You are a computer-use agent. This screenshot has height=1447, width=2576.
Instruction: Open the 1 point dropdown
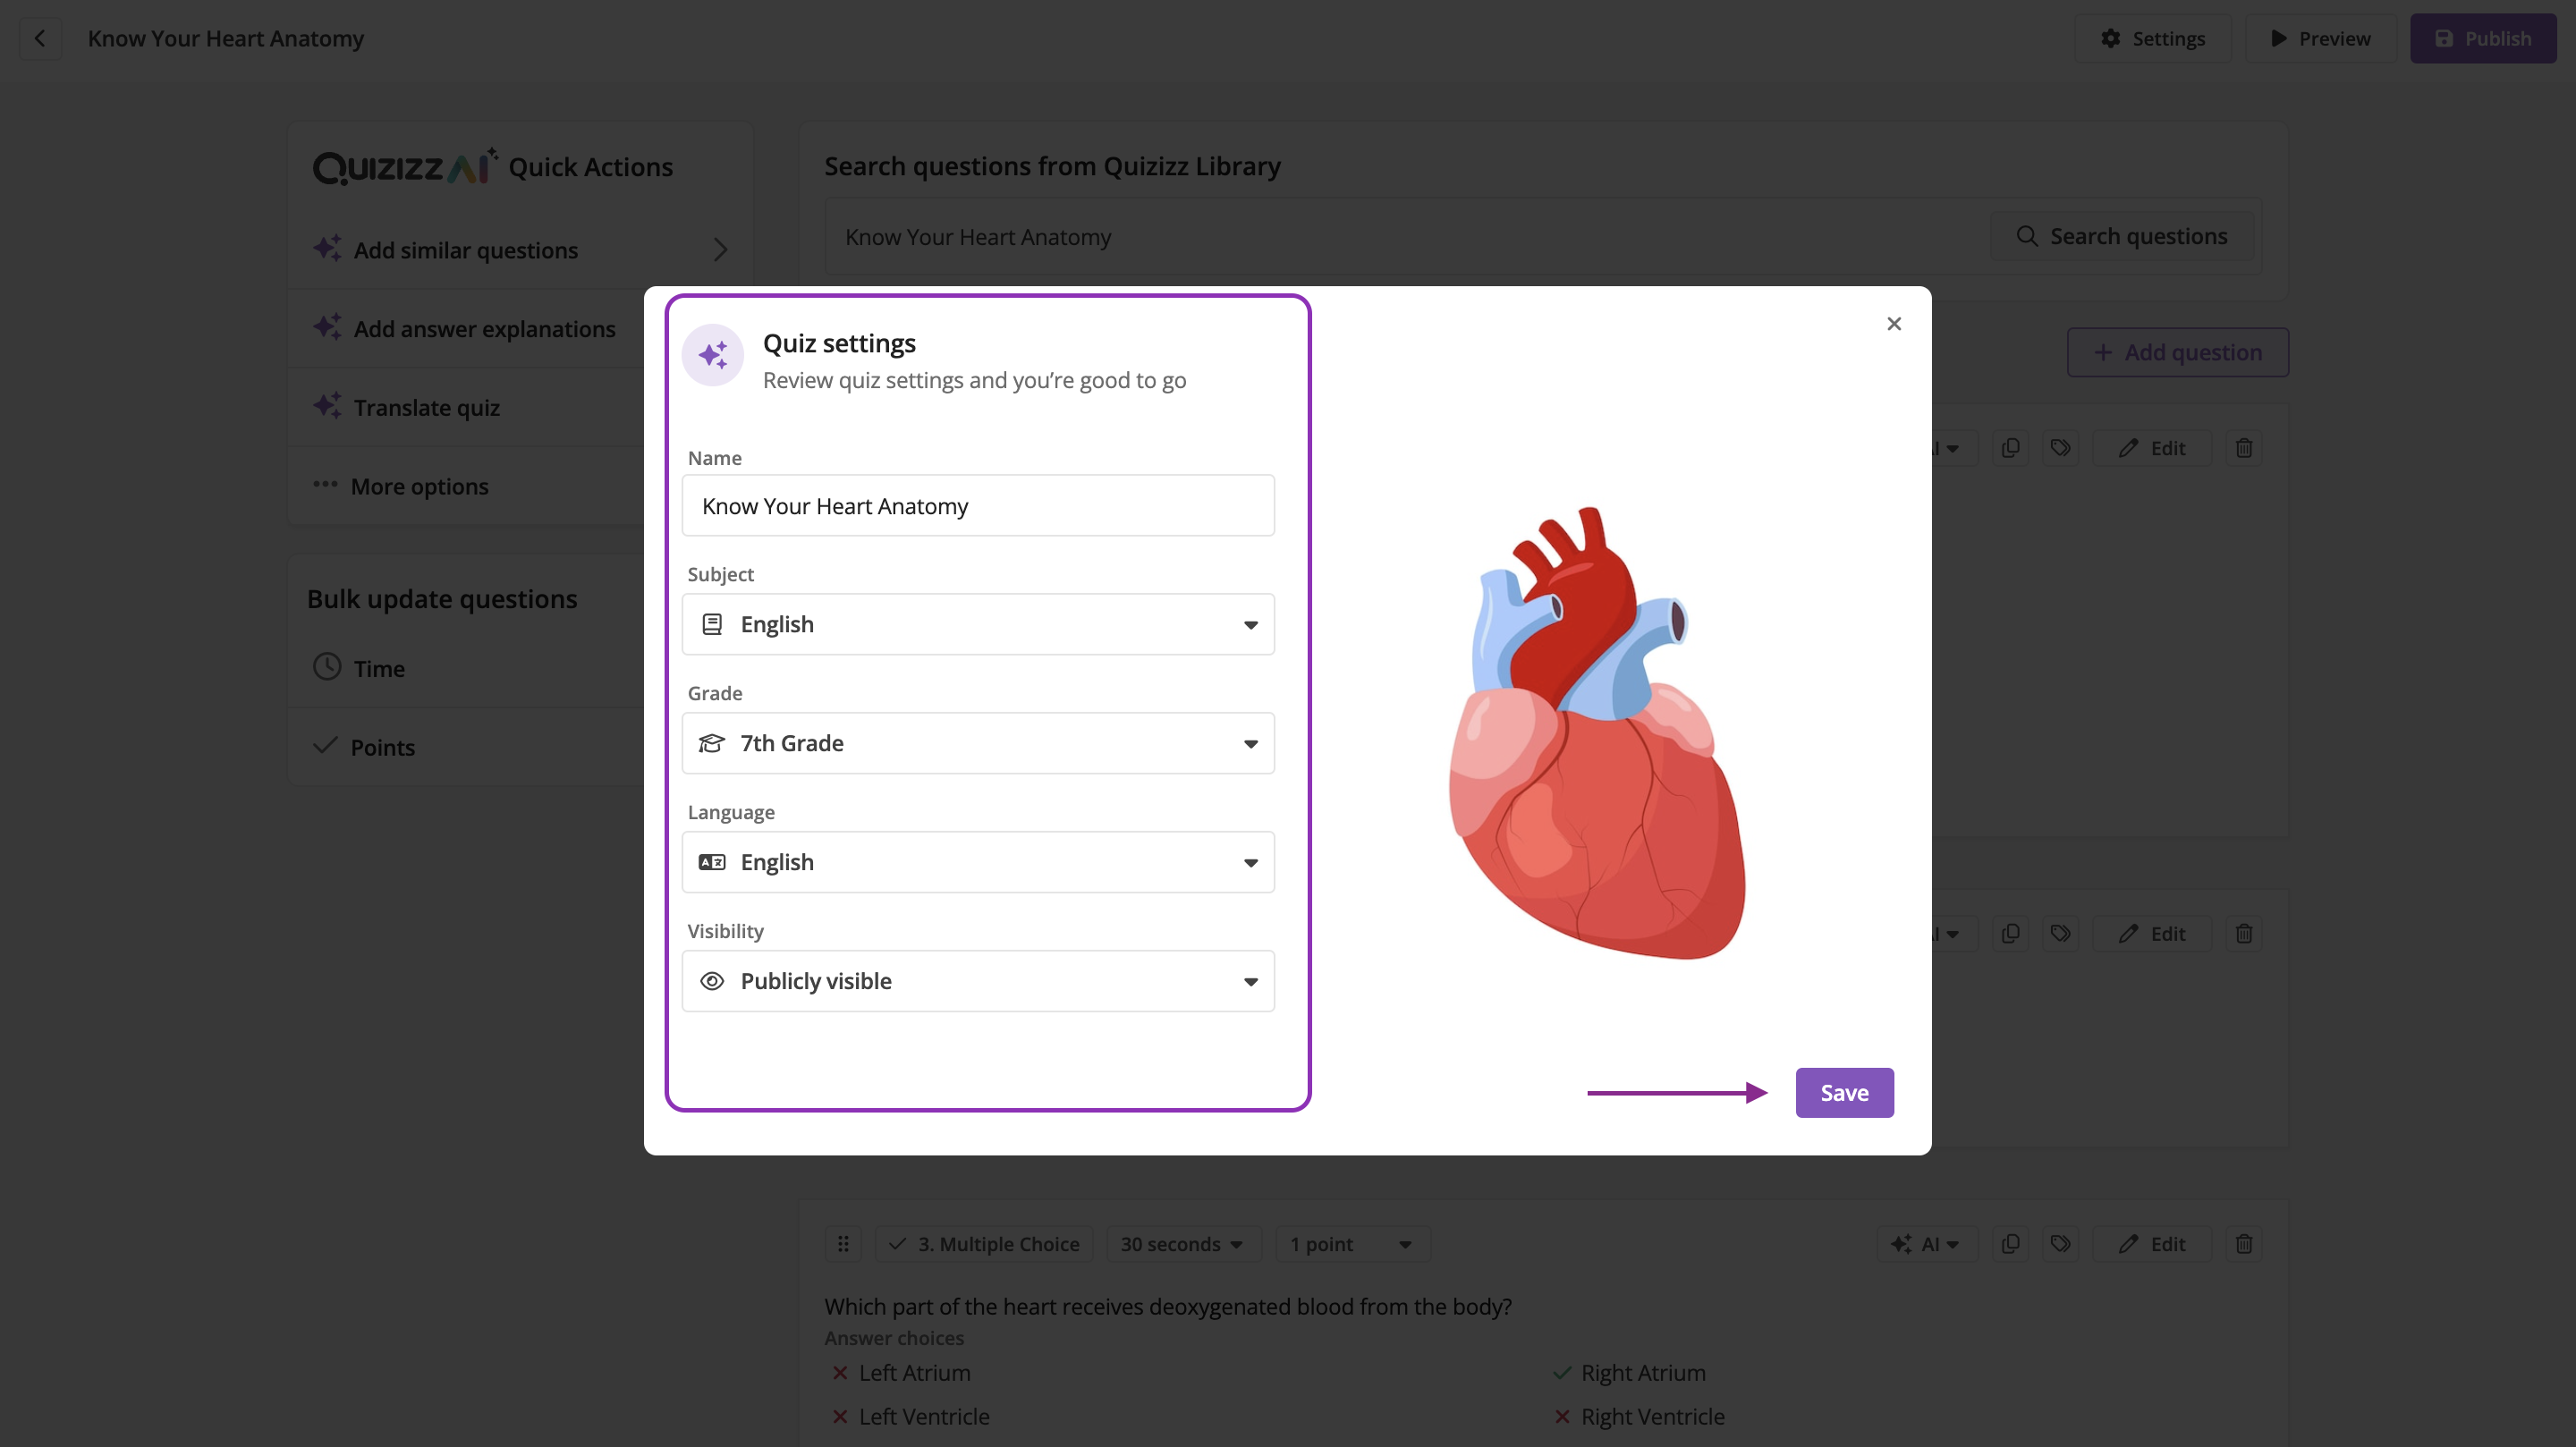[1352, 1244]
